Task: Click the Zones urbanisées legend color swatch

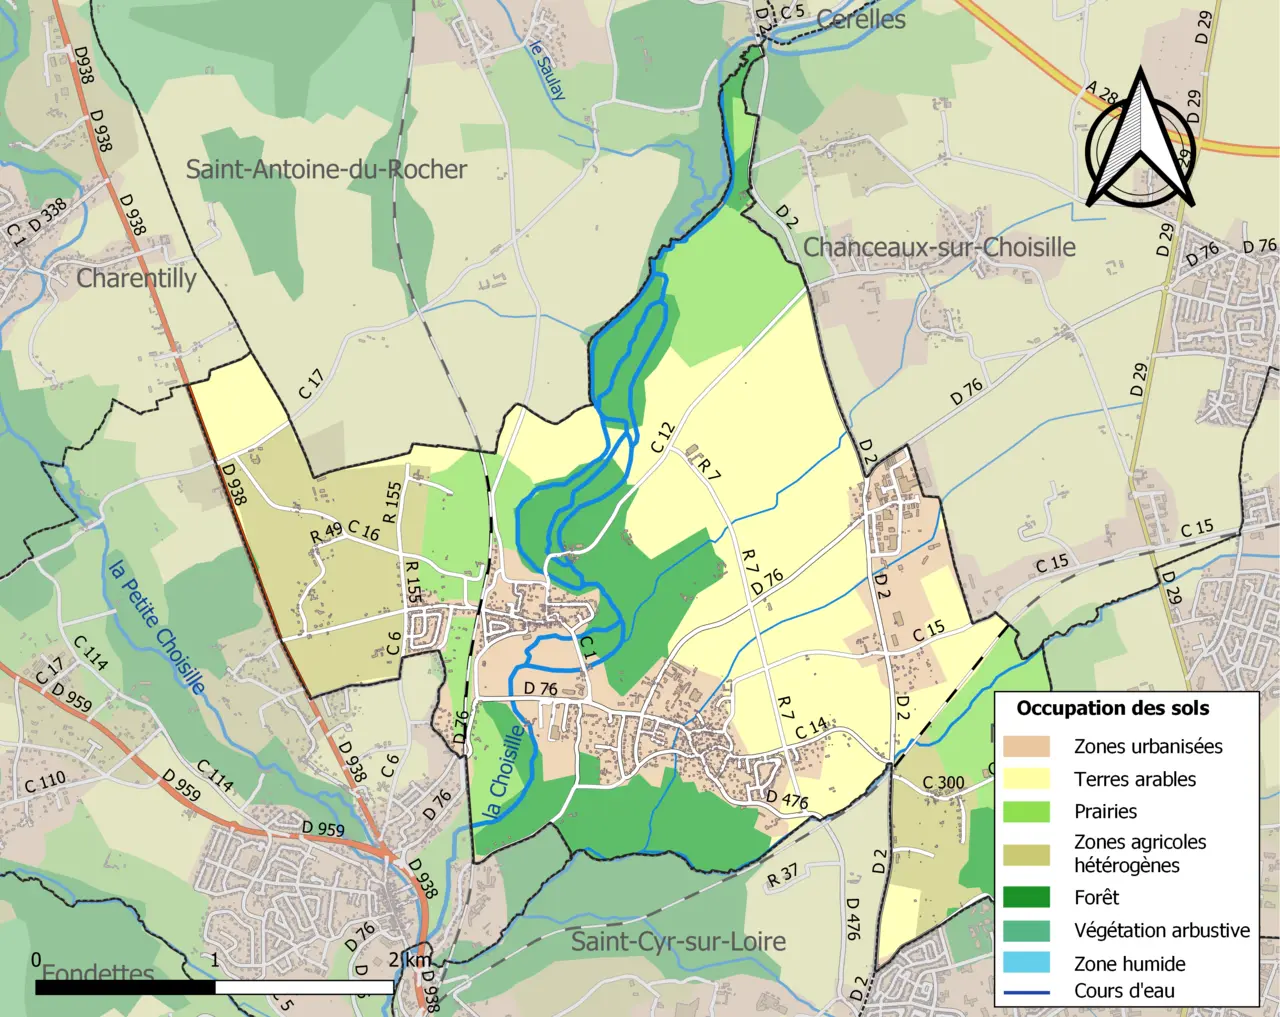Action: click(1026, 746)
